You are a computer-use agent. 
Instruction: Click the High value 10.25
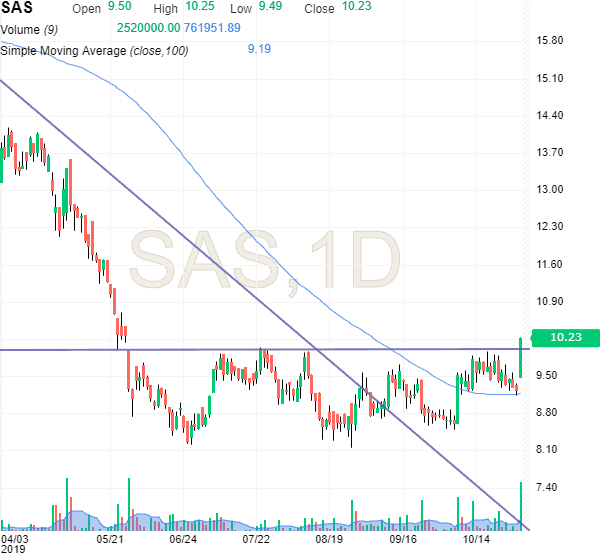pos(200,9)
